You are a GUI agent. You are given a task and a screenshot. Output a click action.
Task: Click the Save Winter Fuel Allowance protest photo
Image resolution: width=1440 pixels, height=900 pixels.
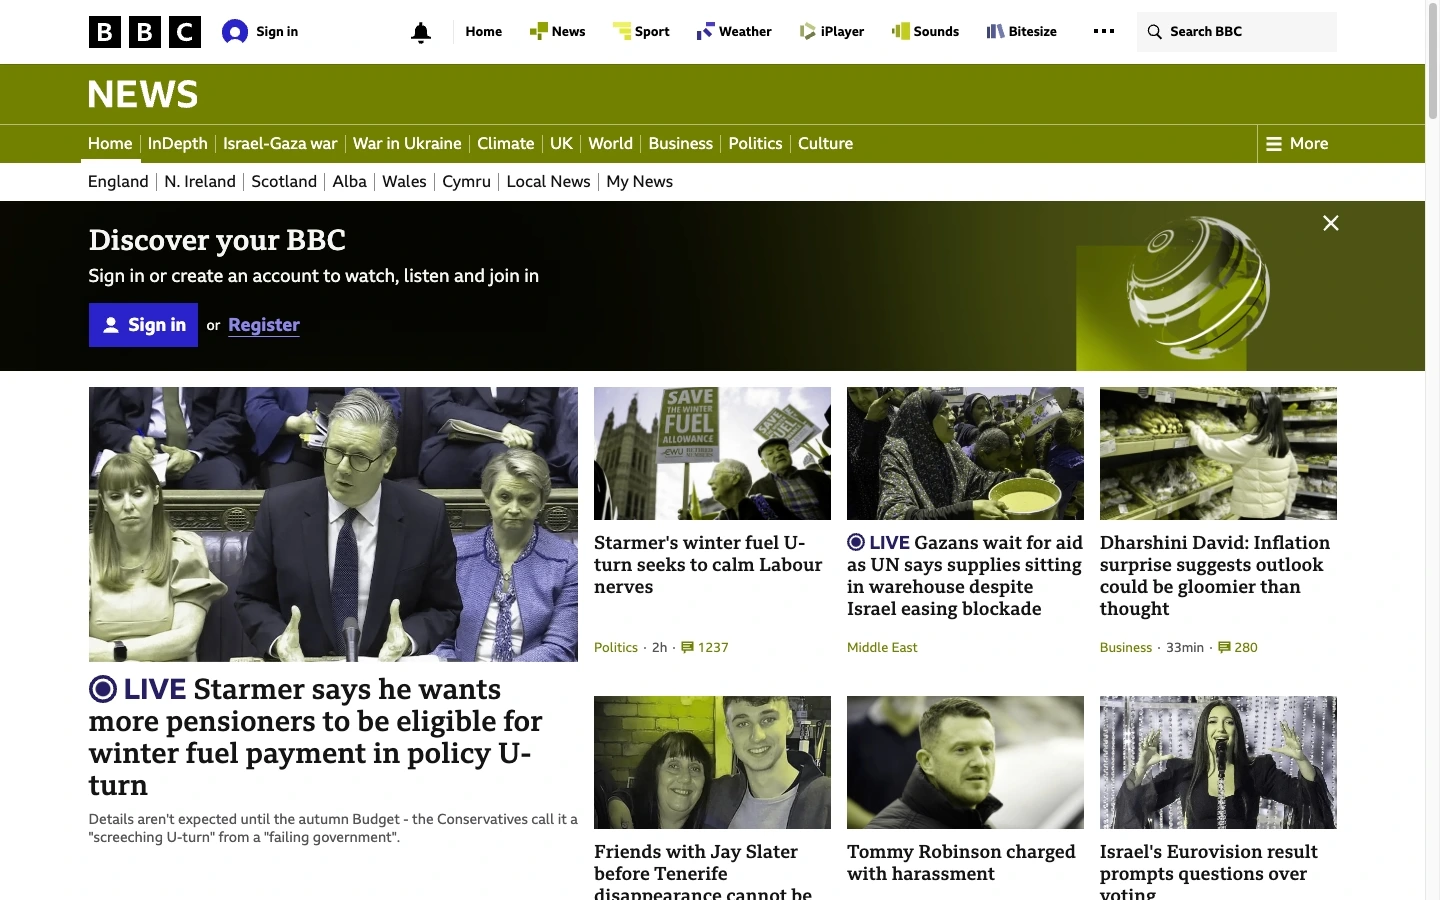(x=712, y=453)
